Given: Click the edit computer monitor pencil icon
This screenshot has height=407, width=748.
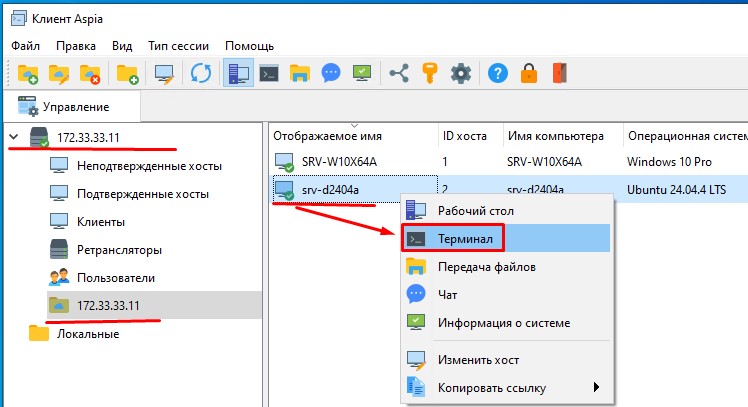Looking at the screenshot, I should (164, 74).
